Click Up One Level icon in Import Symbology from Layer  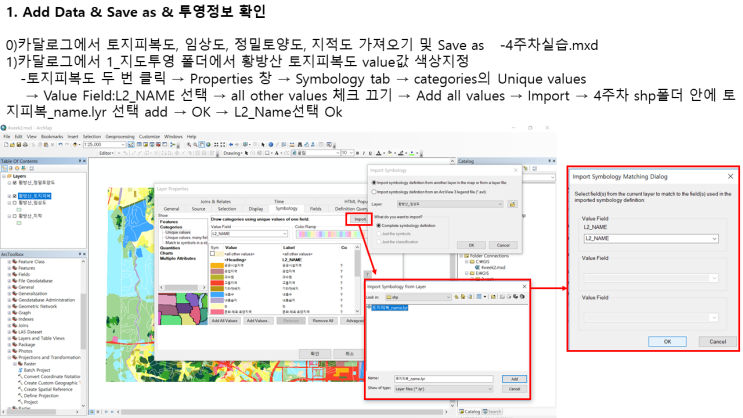[456, 297]
